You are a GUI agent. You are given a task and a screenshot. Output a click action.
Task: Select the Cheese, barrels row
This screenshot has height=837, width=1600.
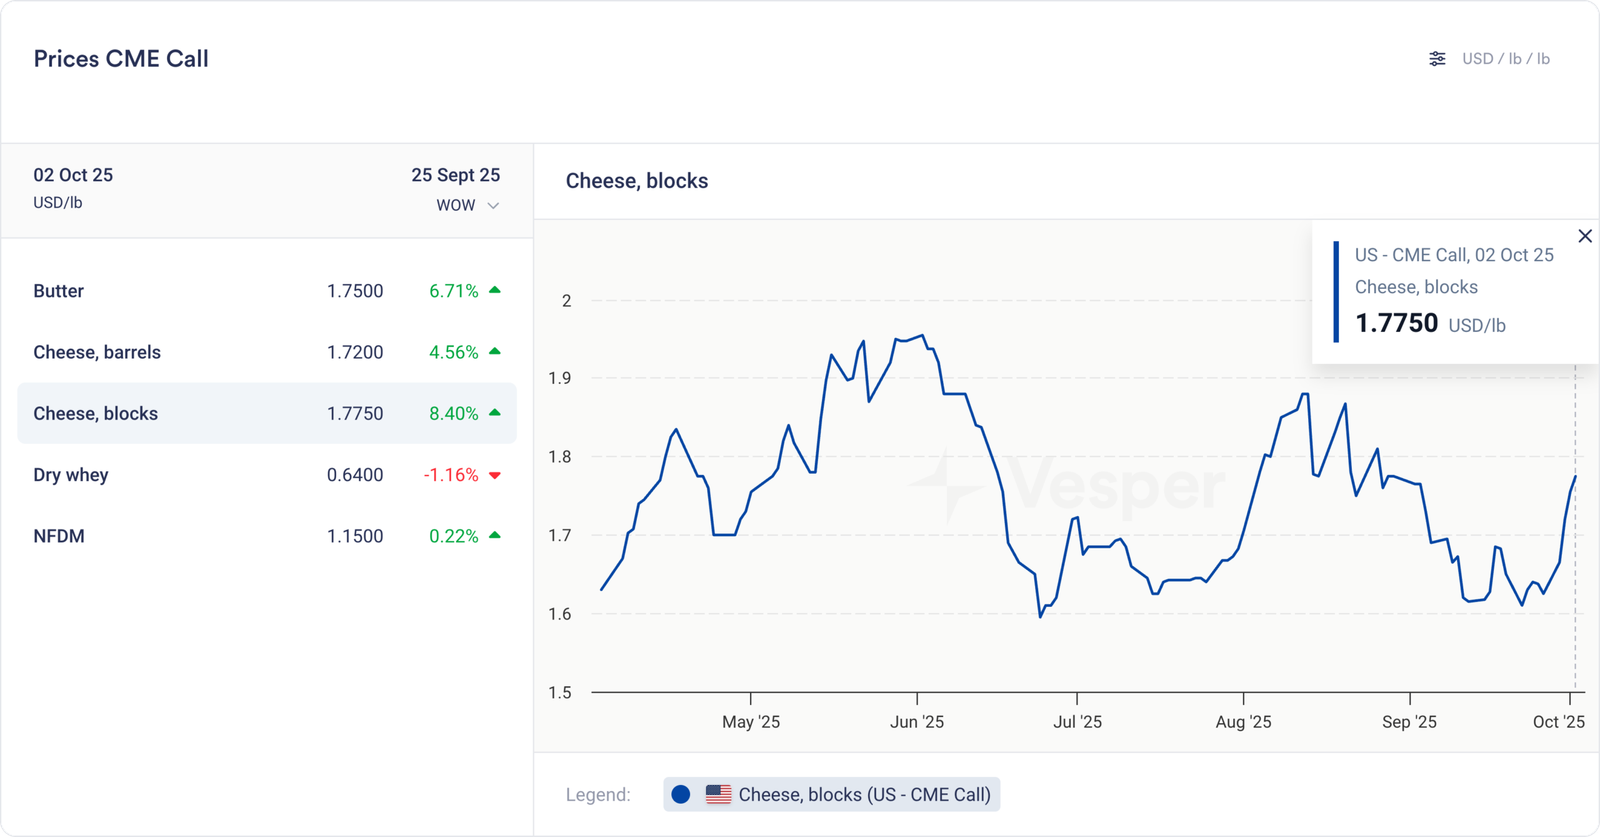pyautogui.click(x=266, y=352)
